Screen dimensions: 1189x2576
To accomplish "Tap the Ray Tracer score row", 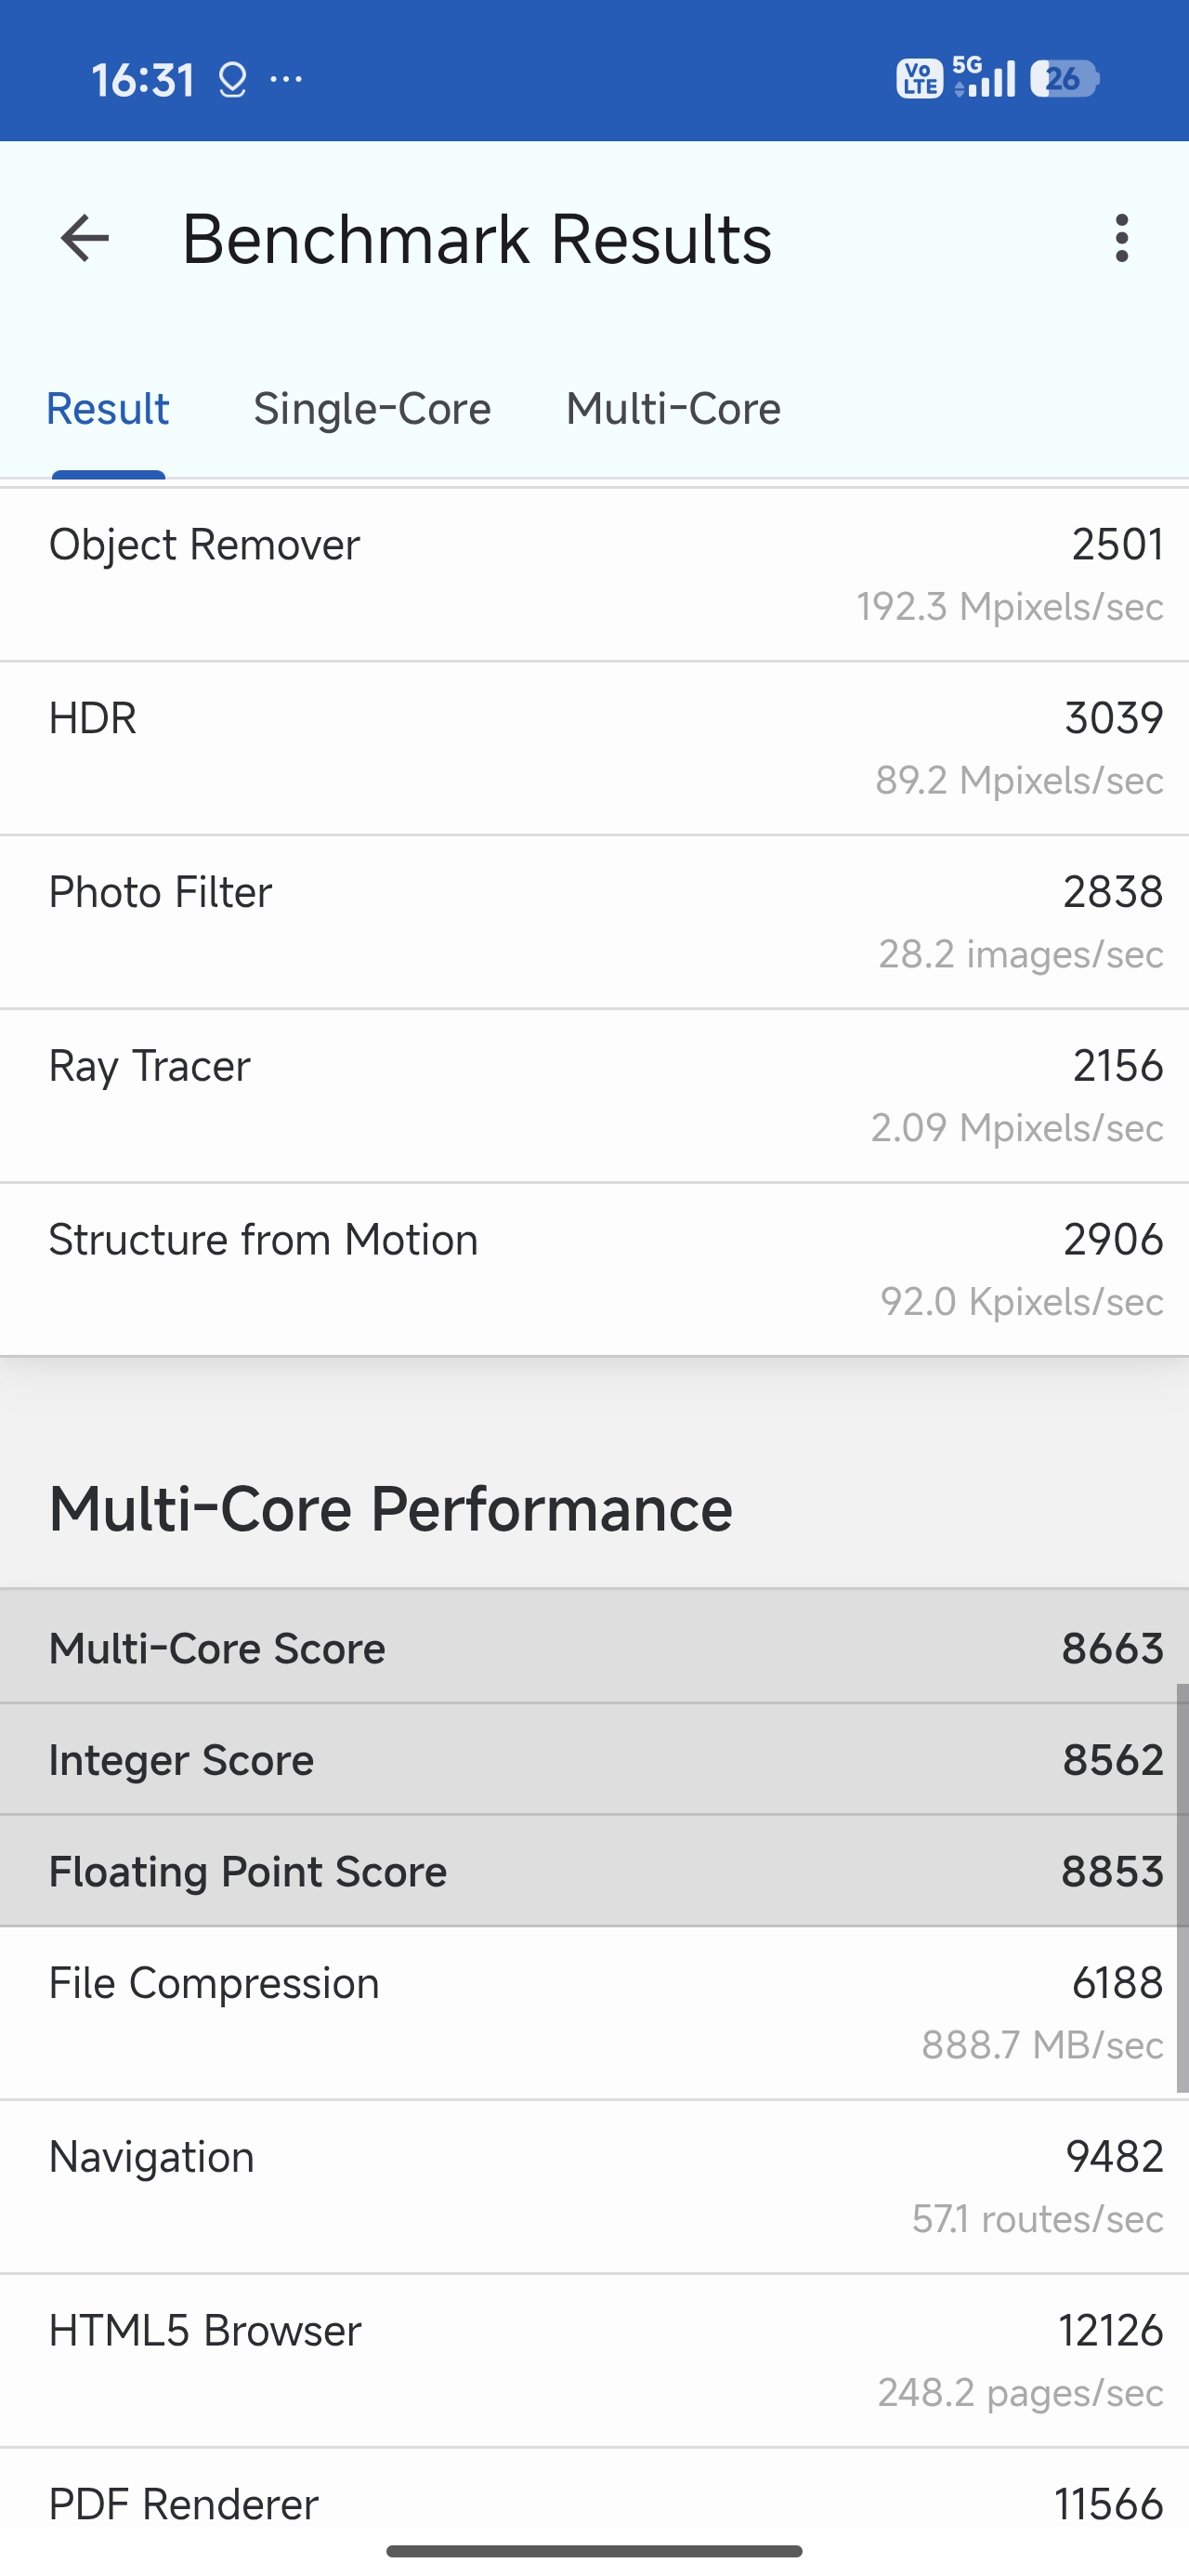I will point(594,1096).
